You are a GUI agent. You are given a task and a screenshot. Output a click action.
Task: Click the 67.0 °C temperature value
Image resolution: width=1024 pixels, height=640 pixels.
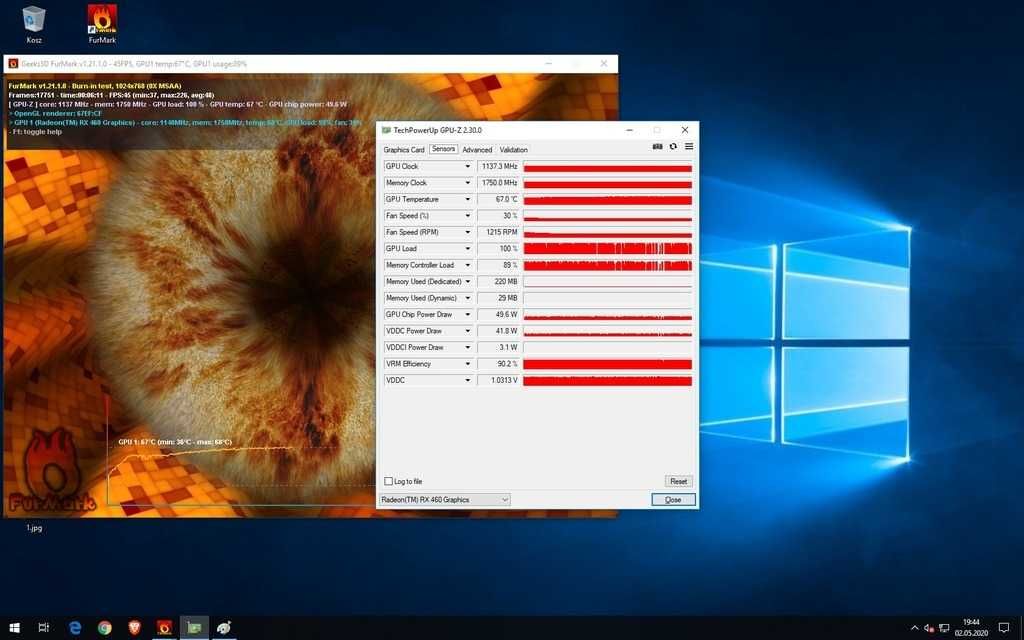coord(498,199)
